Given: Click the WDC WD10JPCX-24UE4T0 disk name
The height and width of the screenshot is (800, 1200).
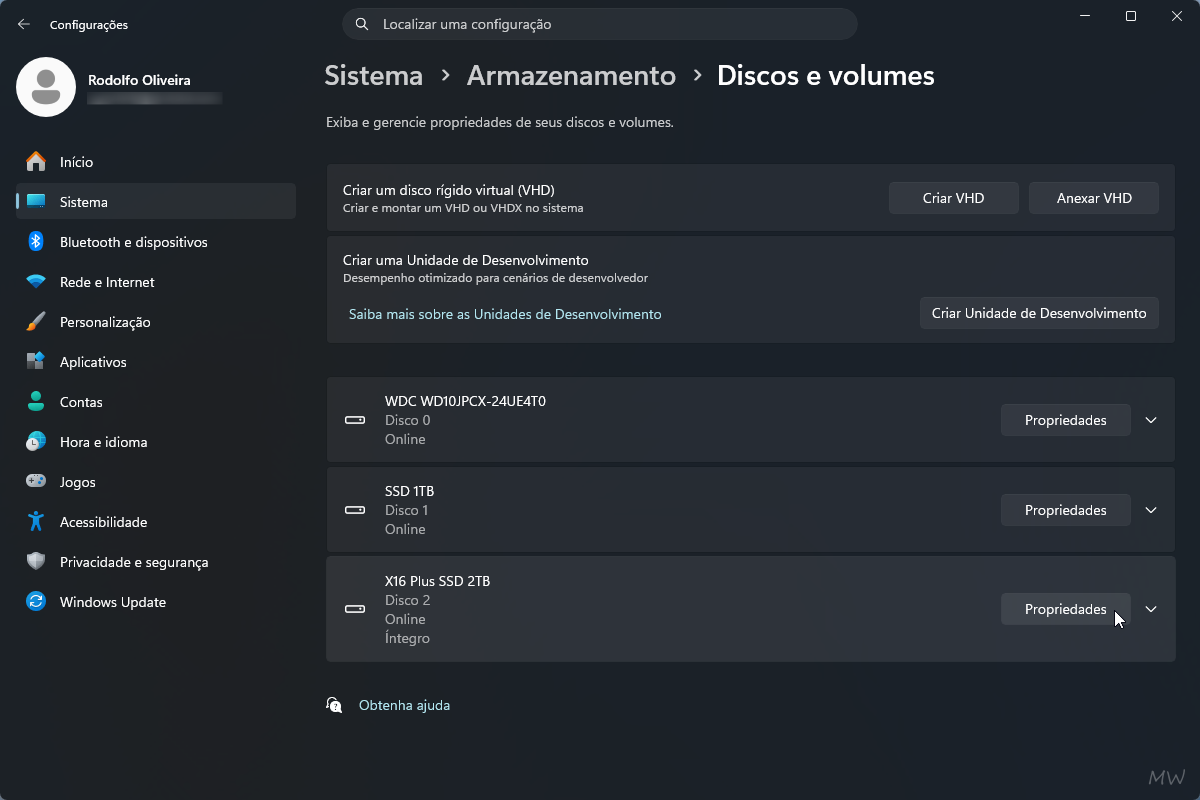Looking at the screenshot, I should 465,401.
